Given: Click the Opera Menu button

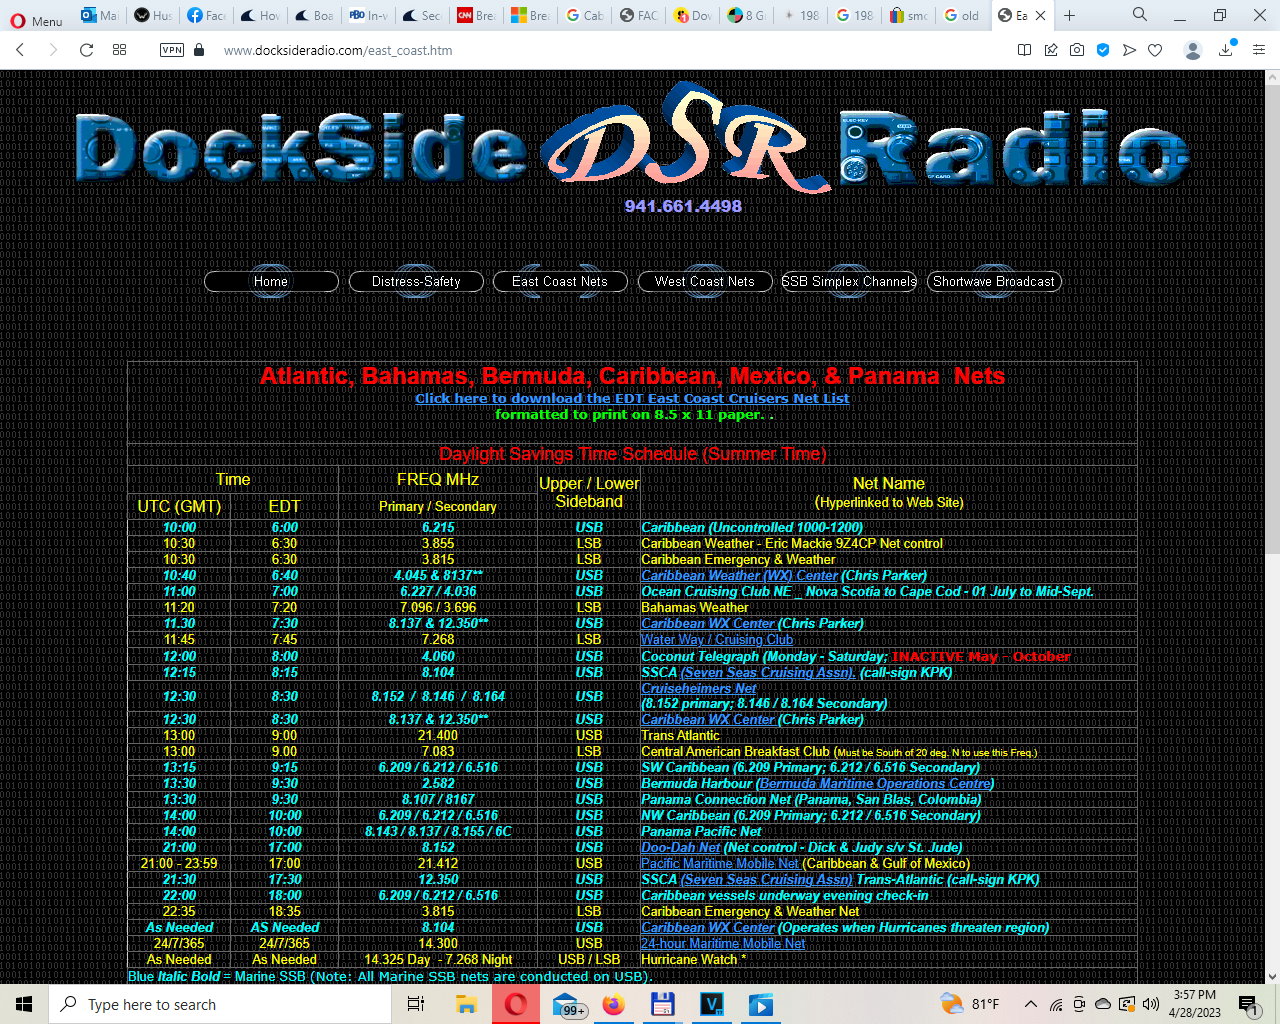Looking at the screenshot, I should (36, 20).
